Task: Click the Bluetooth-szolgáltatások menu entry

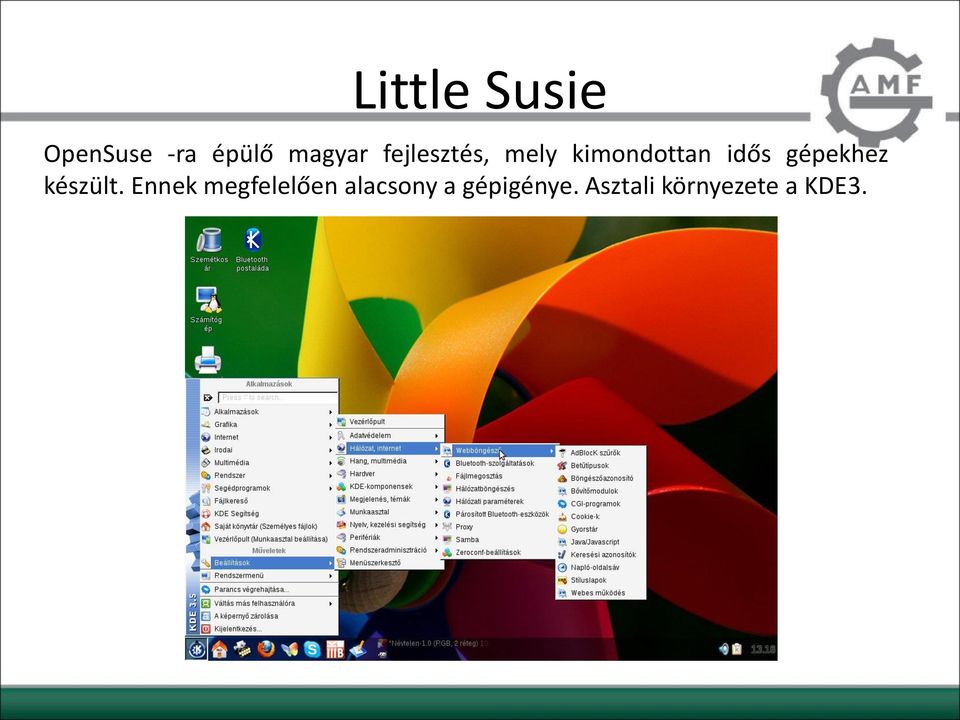Action: pos(498,463)
